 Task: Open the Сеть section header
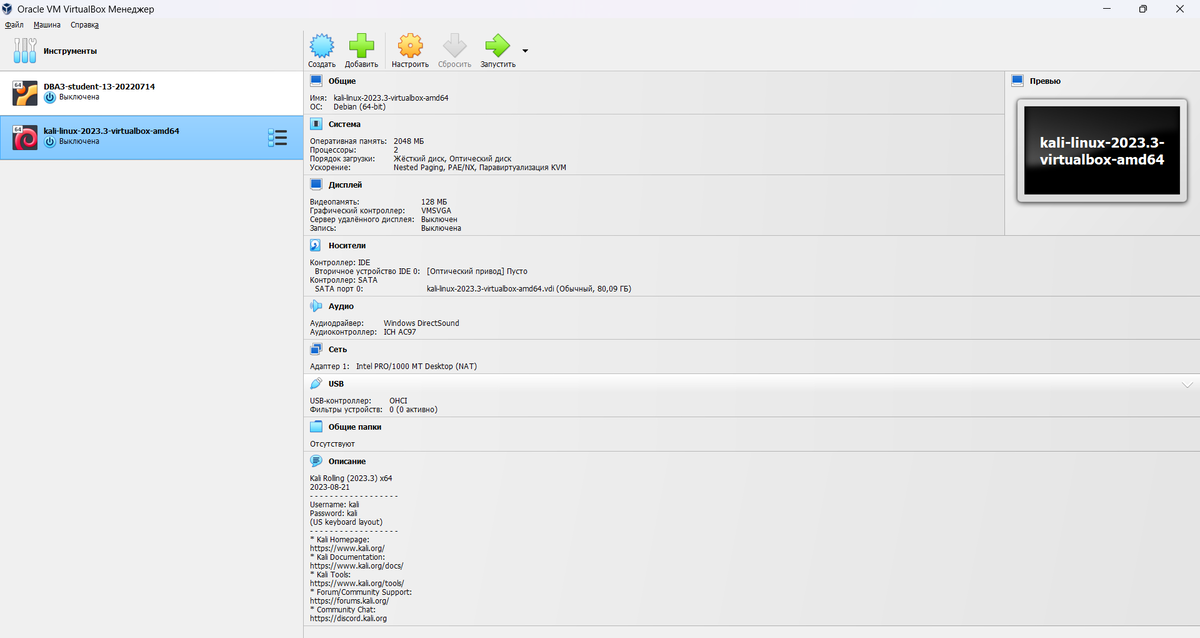pyautogui.click(x=338, y=349)
